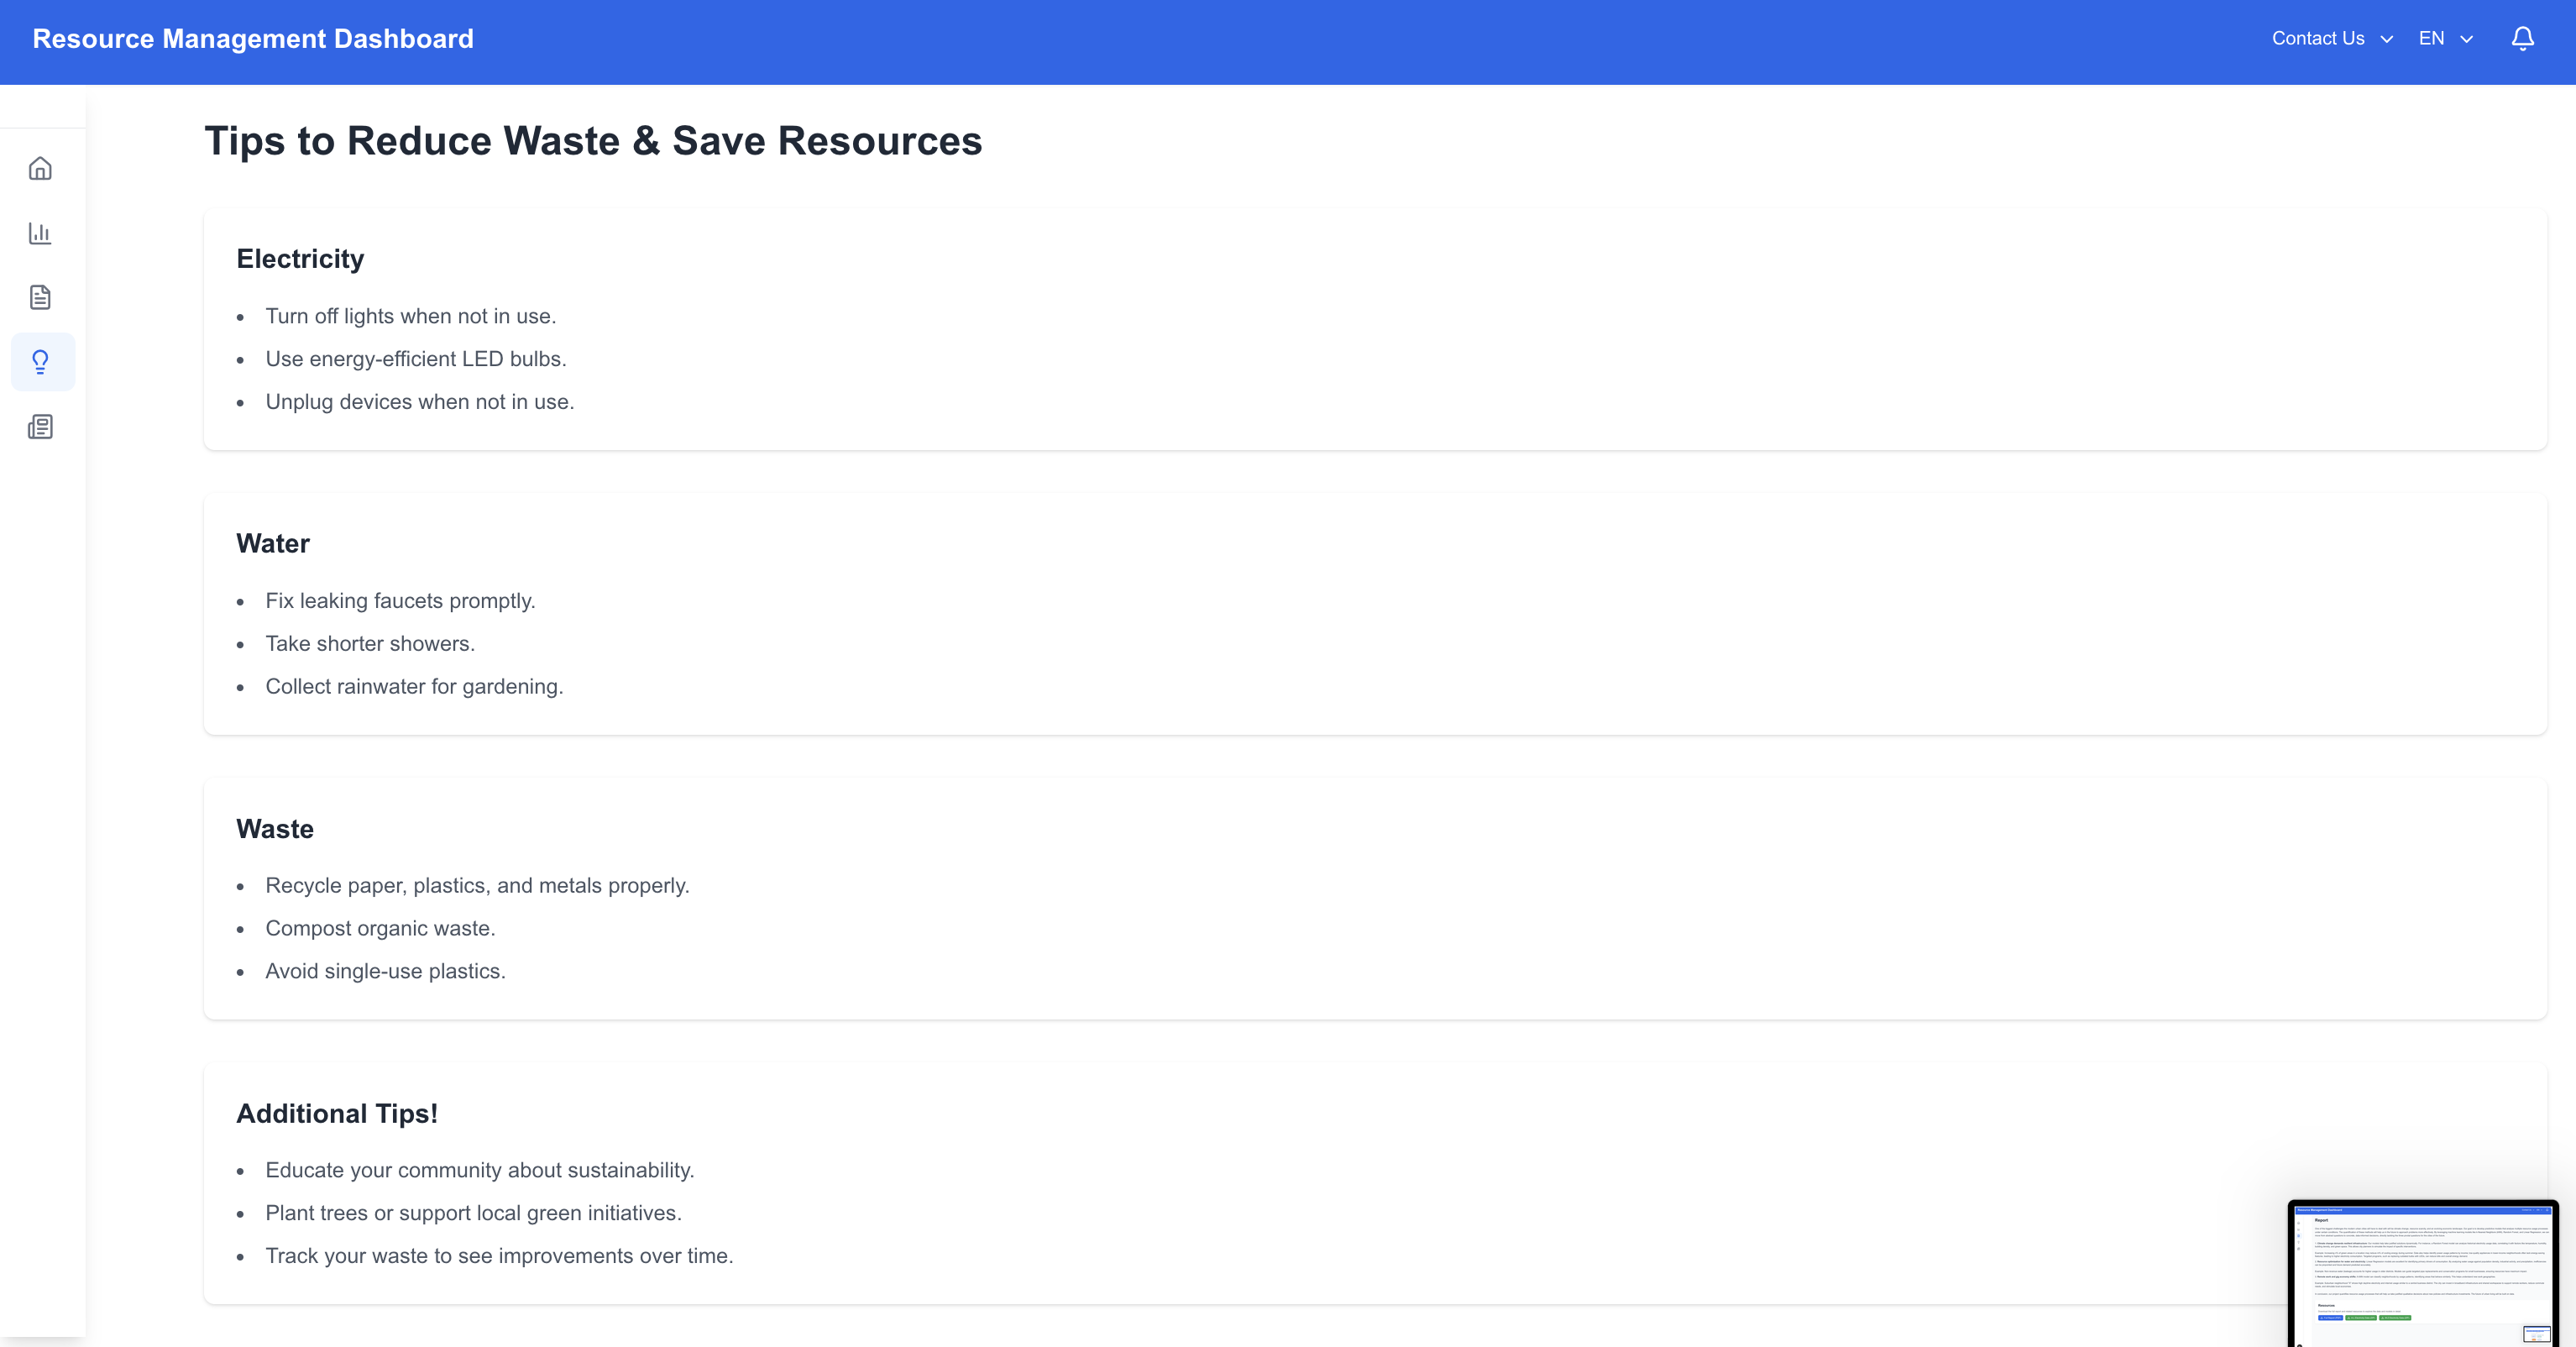2576x1347 pixels.
Task: Click the Additional Tips! heading
Action: (337, 1114)
